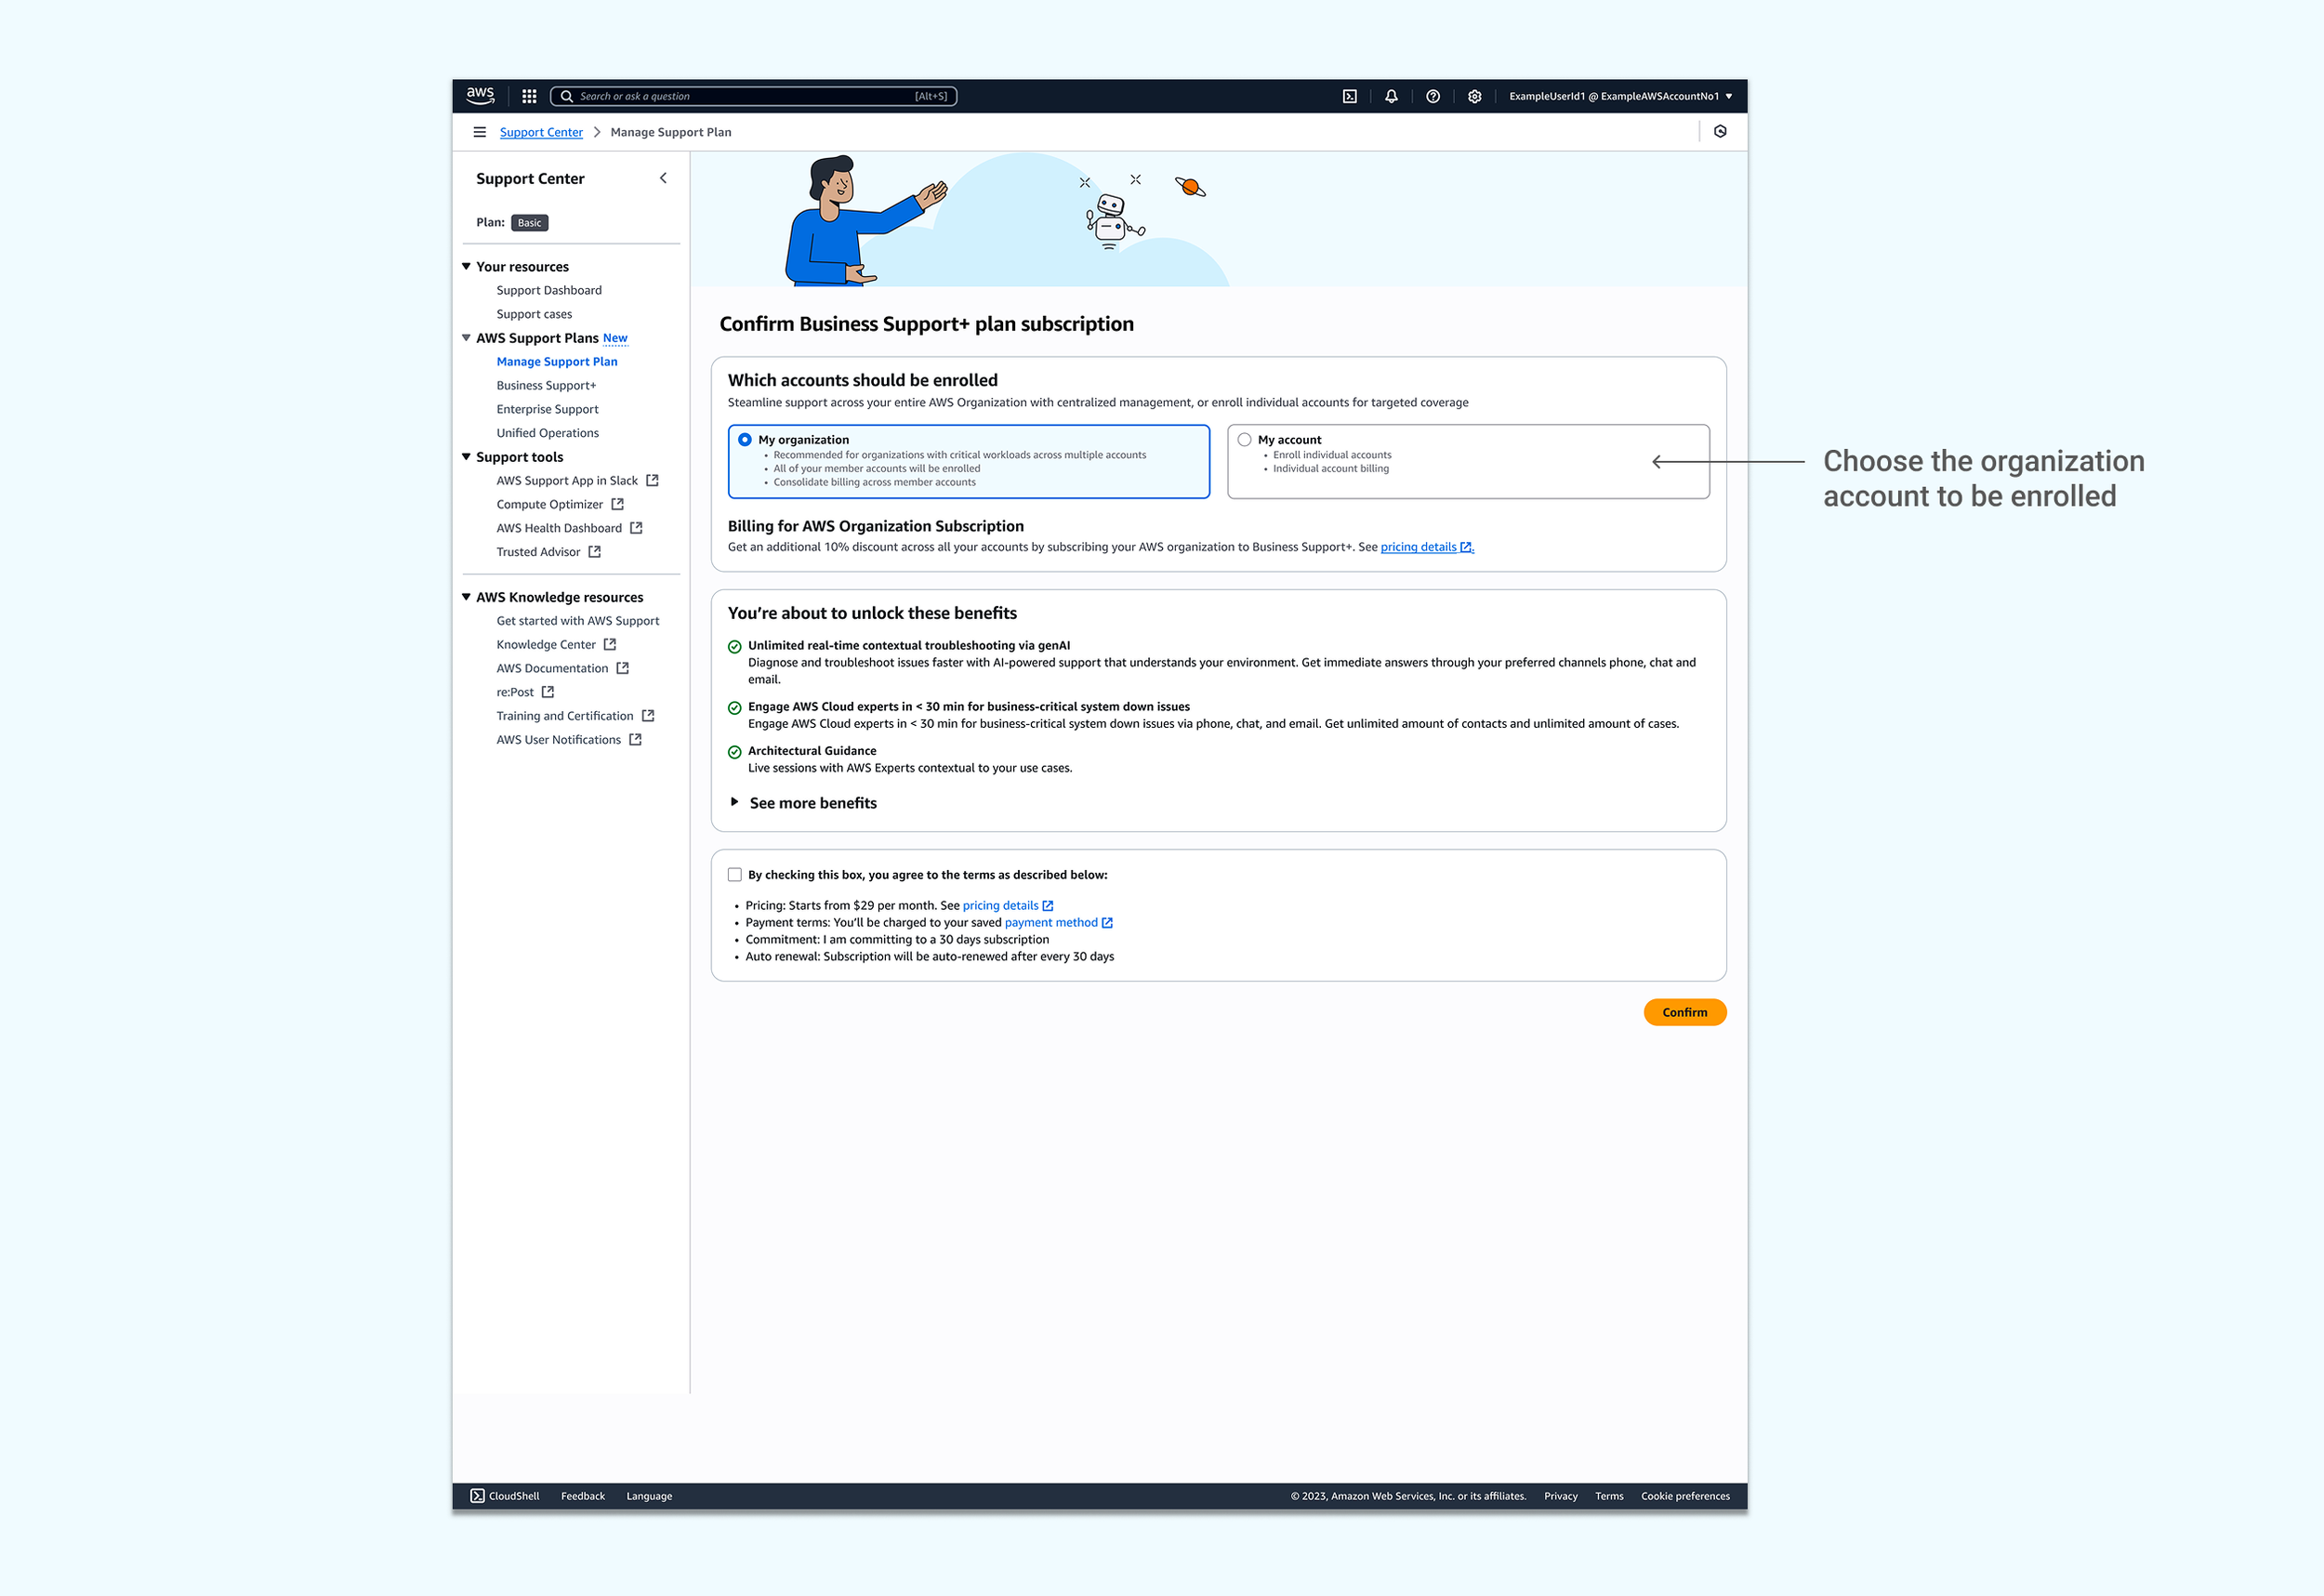The image size is (2324, 1596).
Task: Open the help question-mark icon
Action: [x=1432, y=96]
